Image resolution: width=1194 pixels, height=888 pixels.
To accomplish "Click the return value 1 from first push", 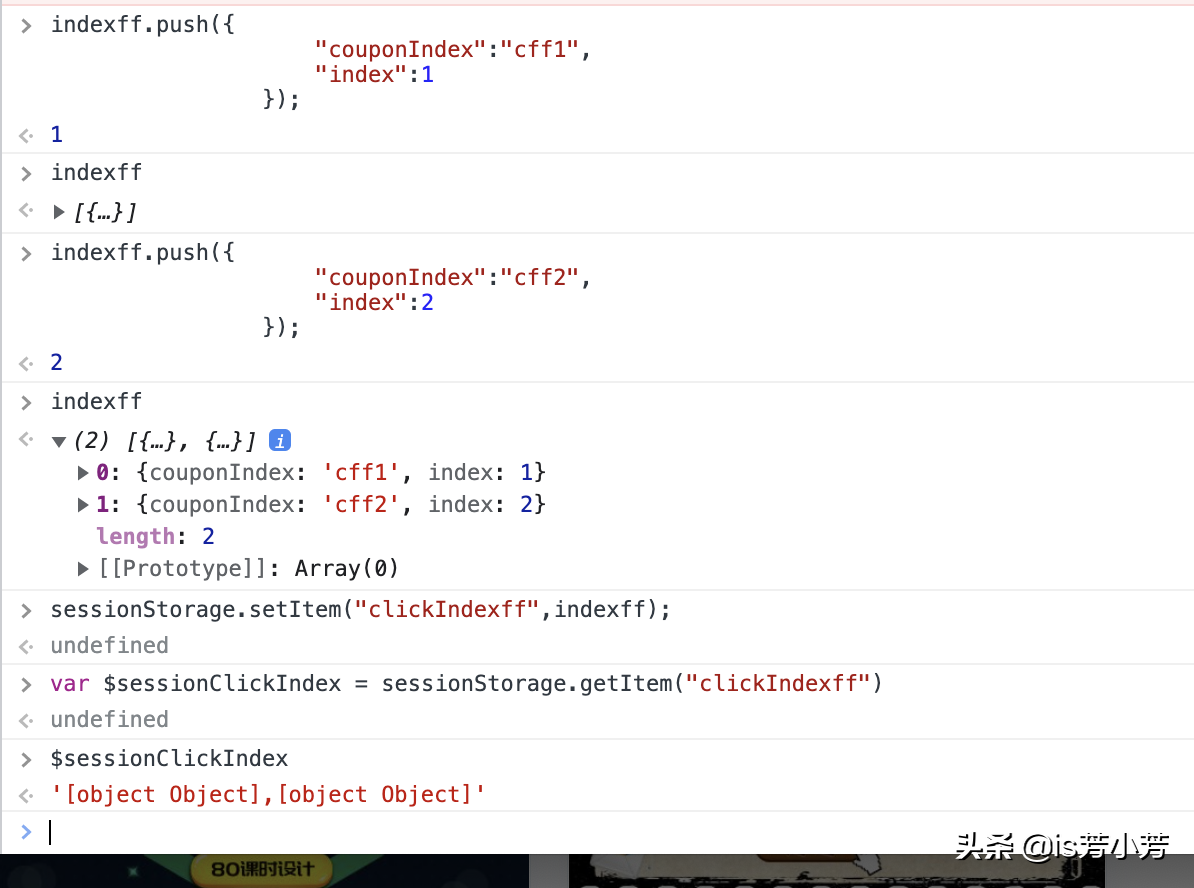I will click(x=56, y=135).
